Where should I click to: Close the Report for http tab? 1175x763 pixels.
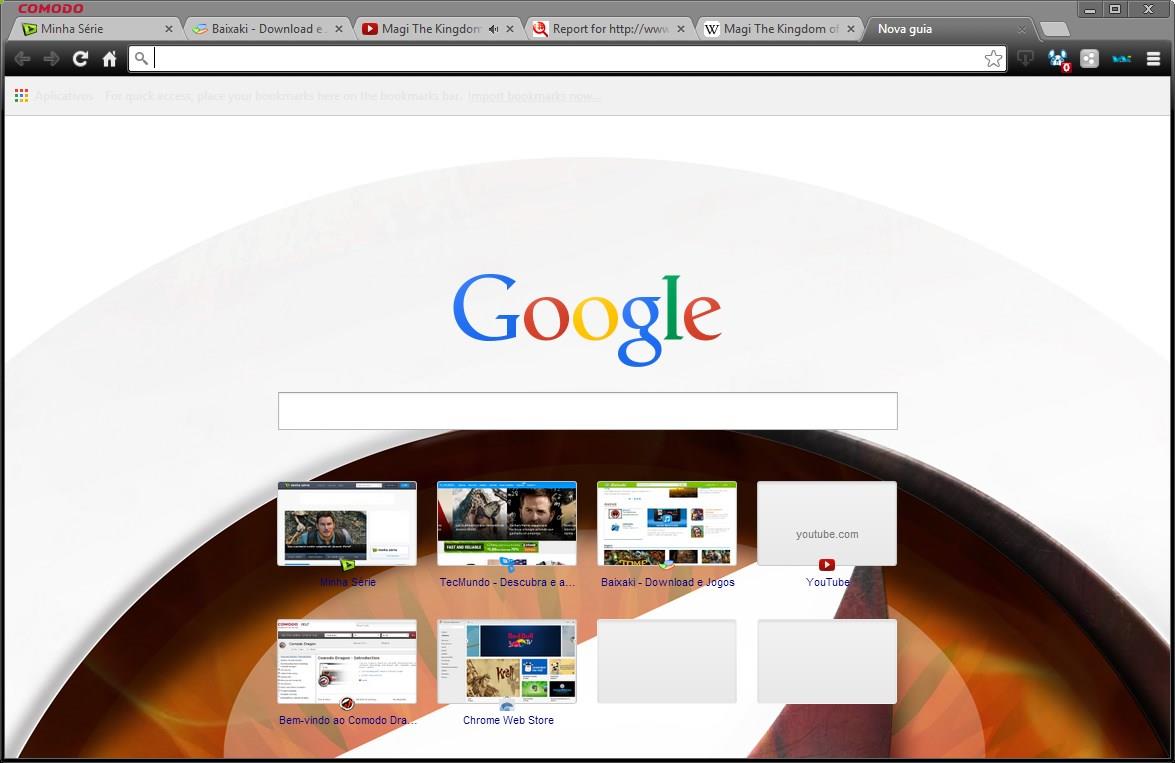pyautogui.click(x=680, y=29)
